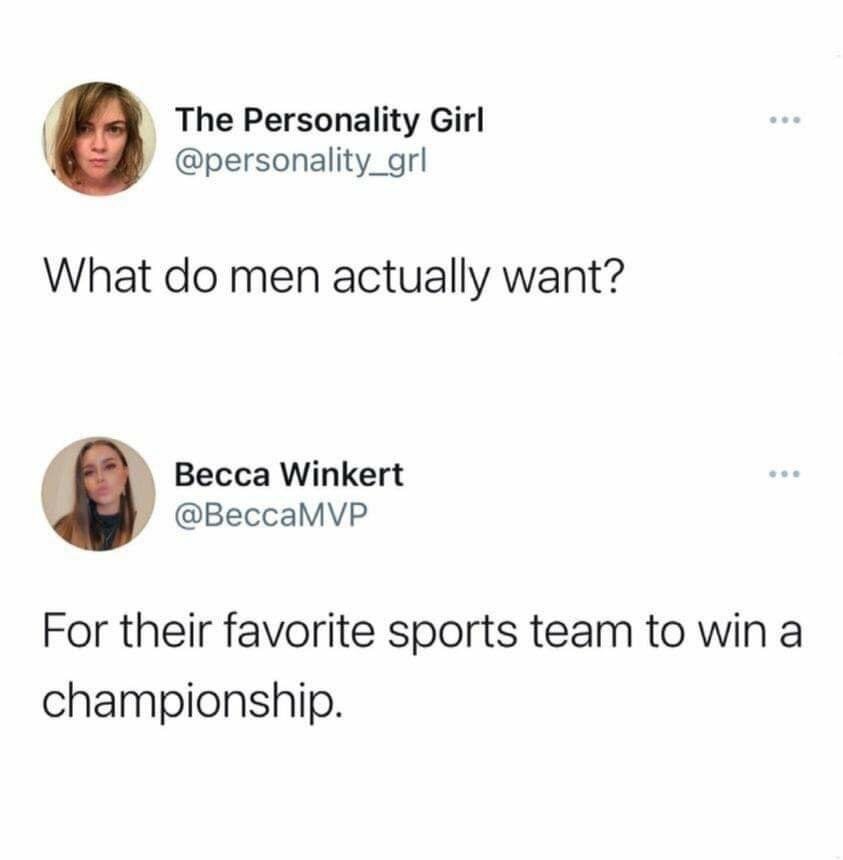Screen dimensions: 843x860
Task: Open the more options dots on Becca Winkert's tweet
Action: coord(785,473)
